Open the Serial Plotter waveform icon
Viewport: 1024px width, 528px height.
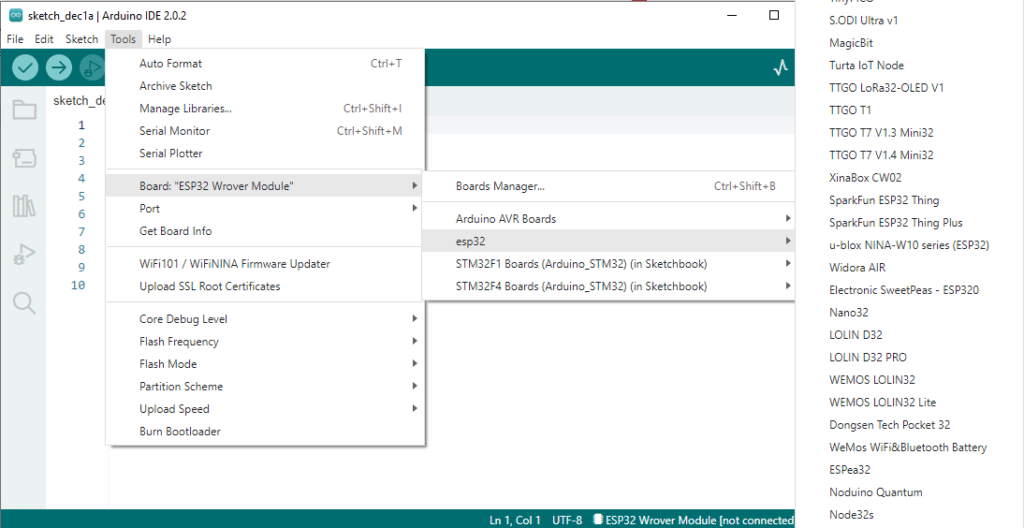pos(780,67)
